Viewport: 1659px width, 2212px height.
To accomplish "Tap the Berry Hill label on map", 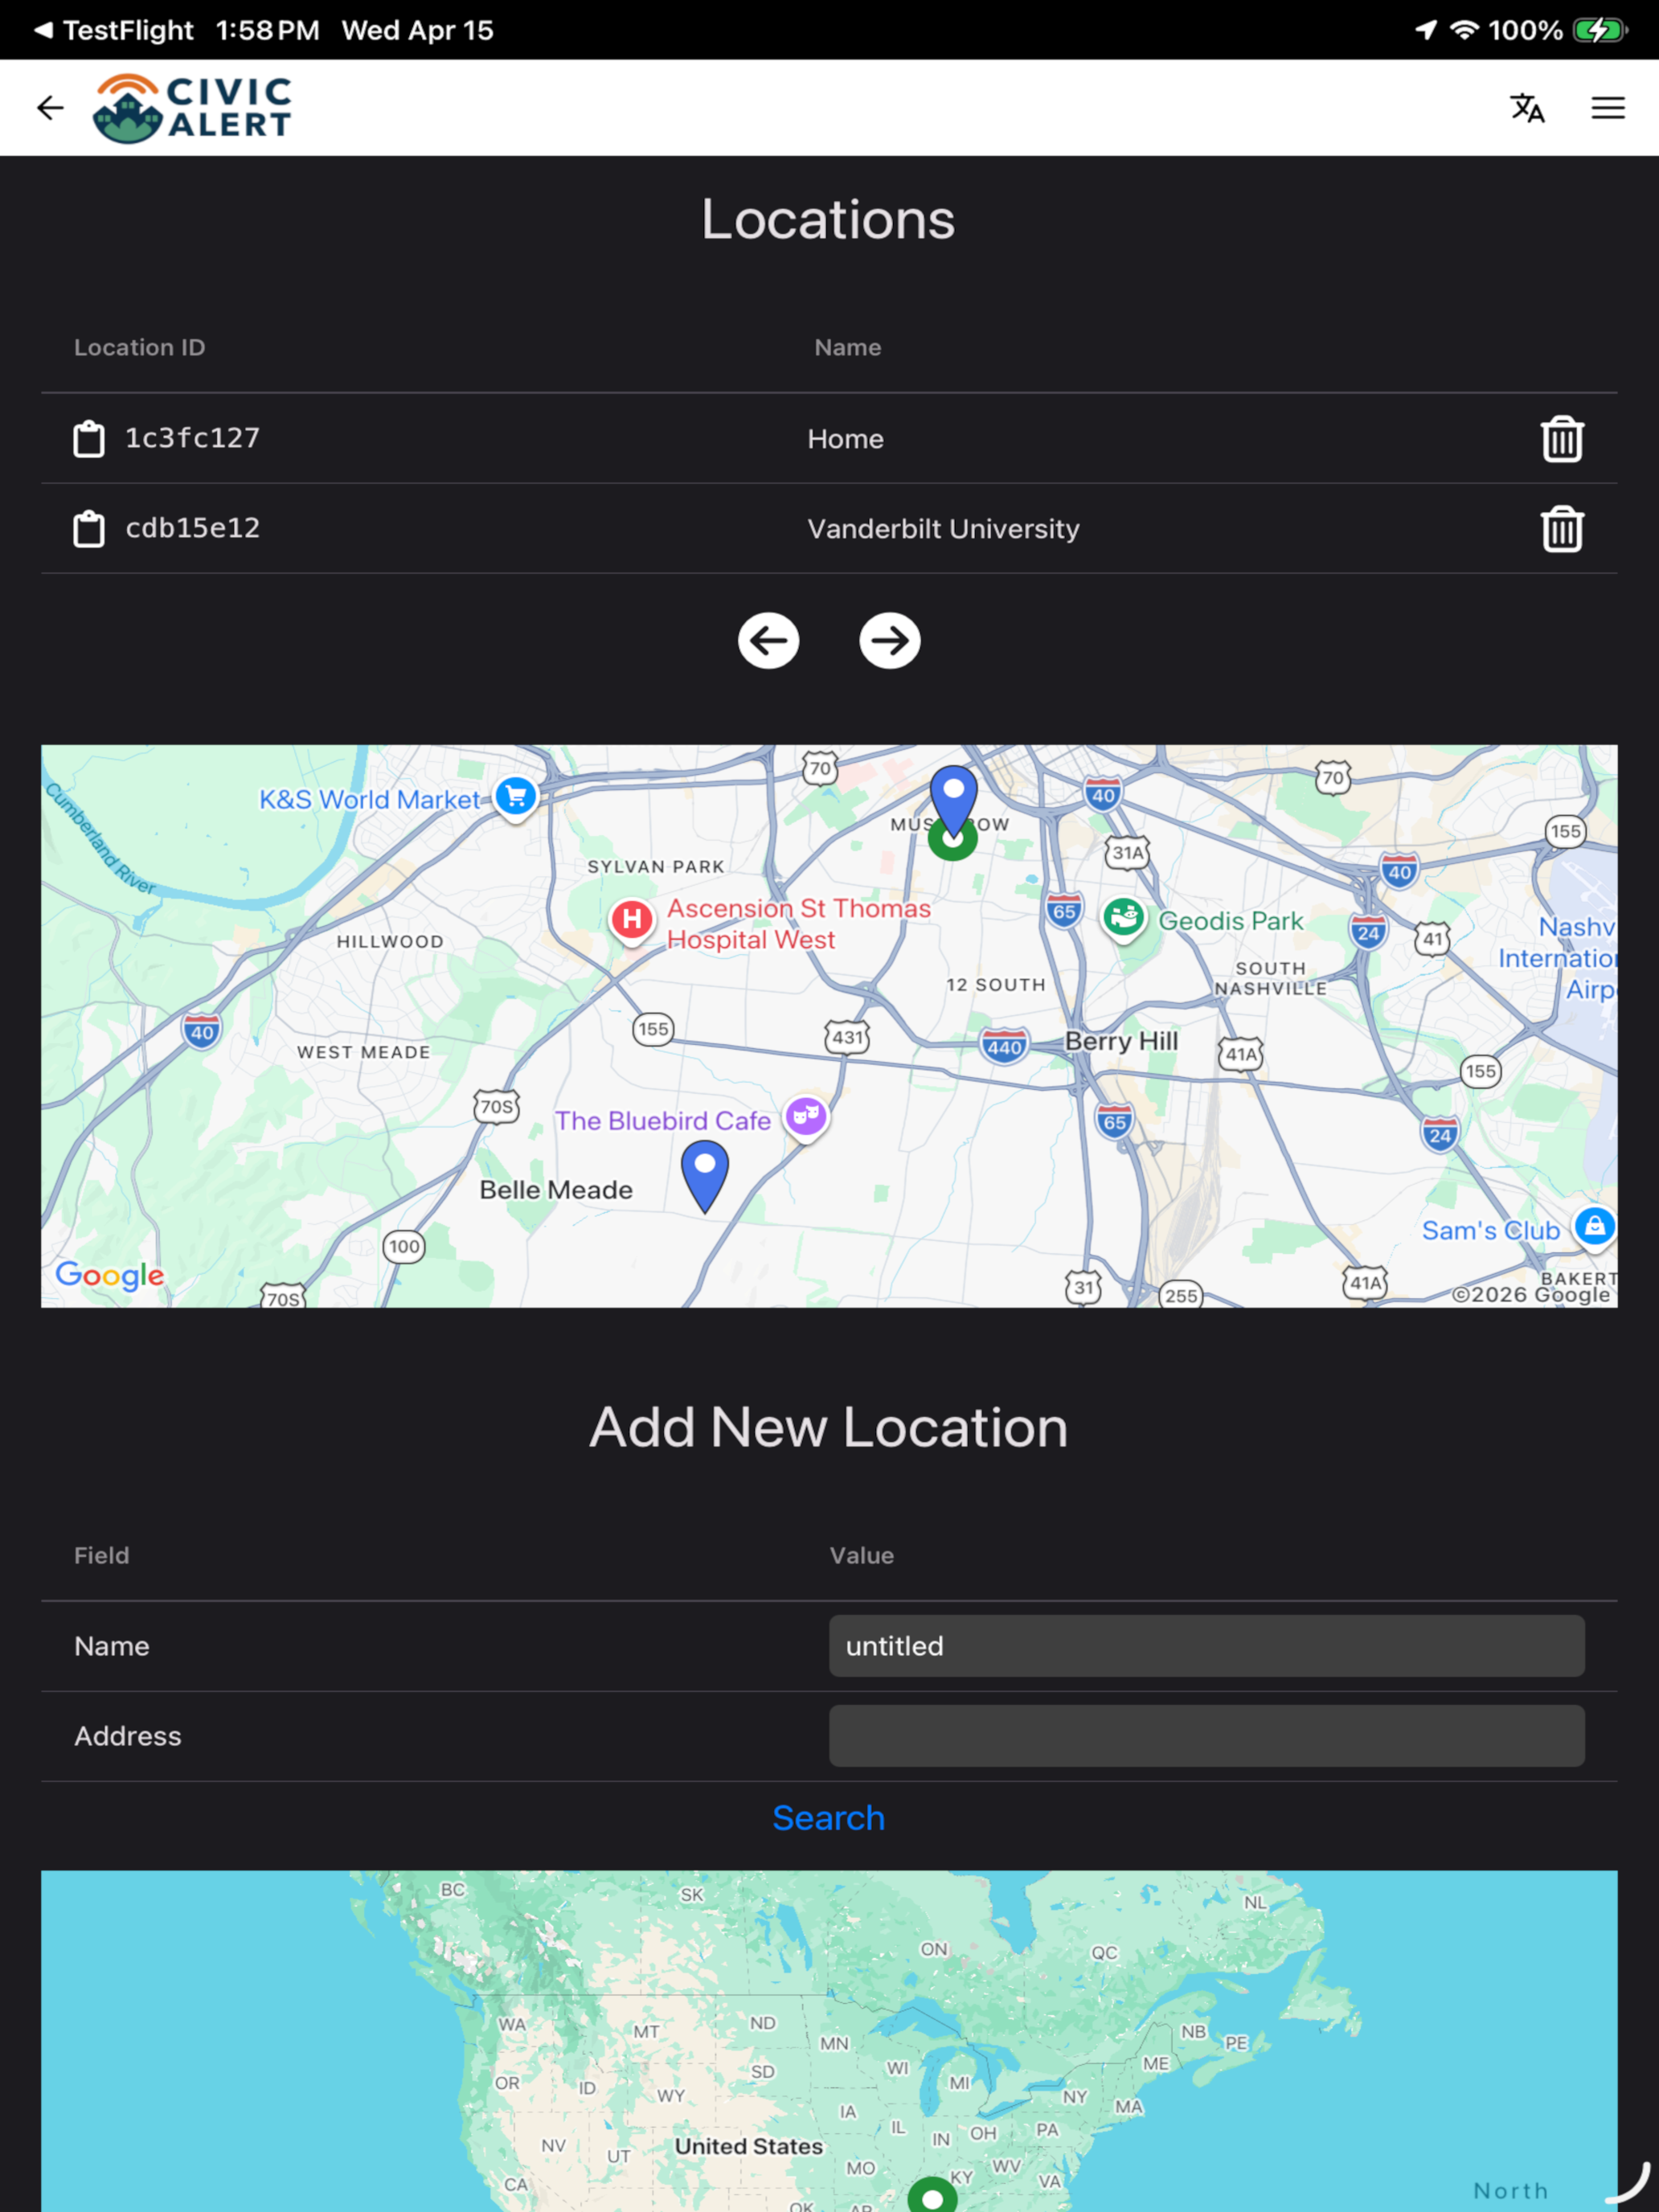I will point(1121,1041).
